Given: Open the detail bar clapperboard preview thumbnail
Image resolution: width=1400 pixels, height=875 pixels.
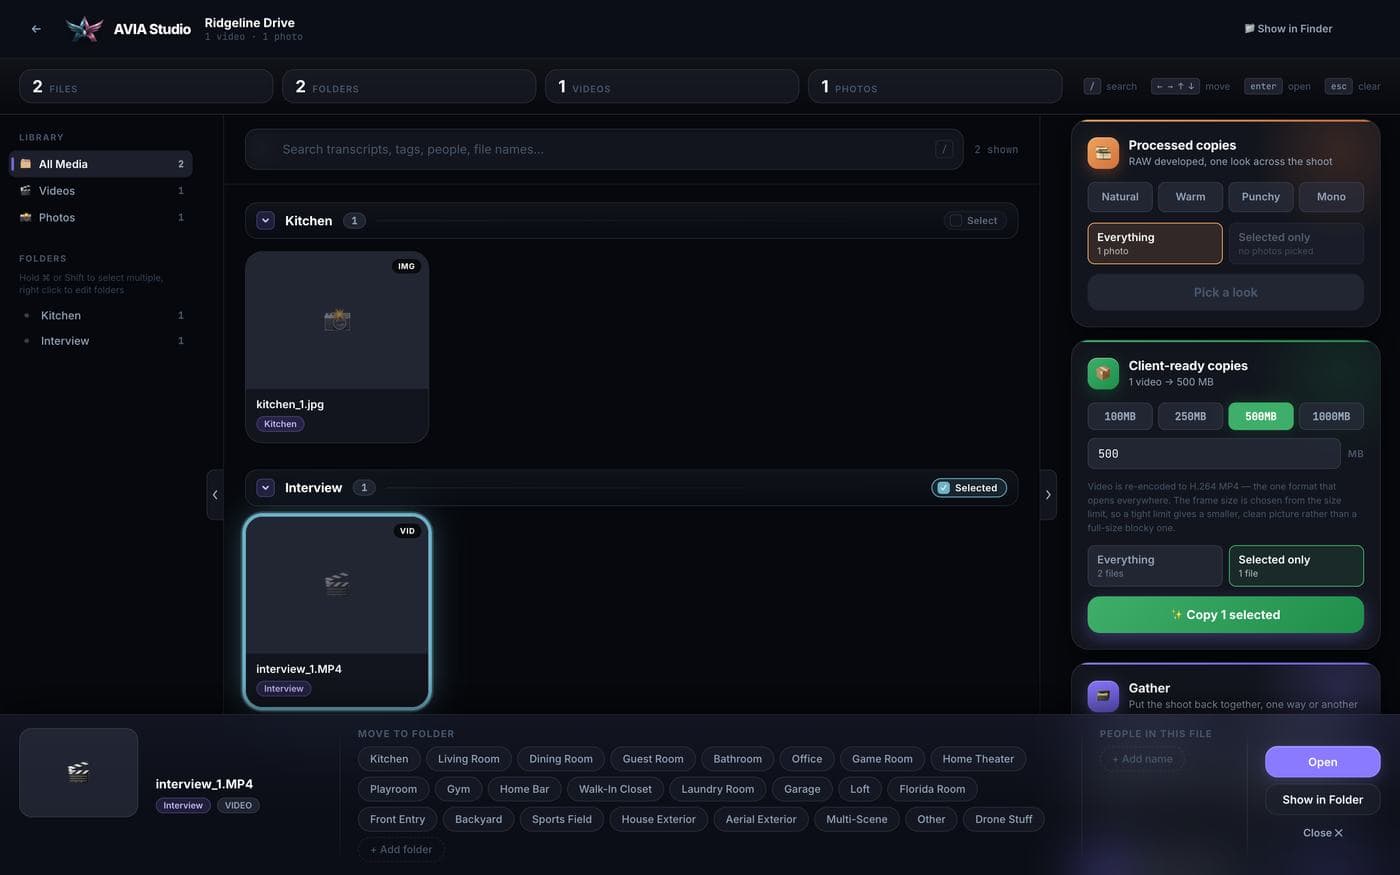Looking at the screenshot, I should click(79, 772).
